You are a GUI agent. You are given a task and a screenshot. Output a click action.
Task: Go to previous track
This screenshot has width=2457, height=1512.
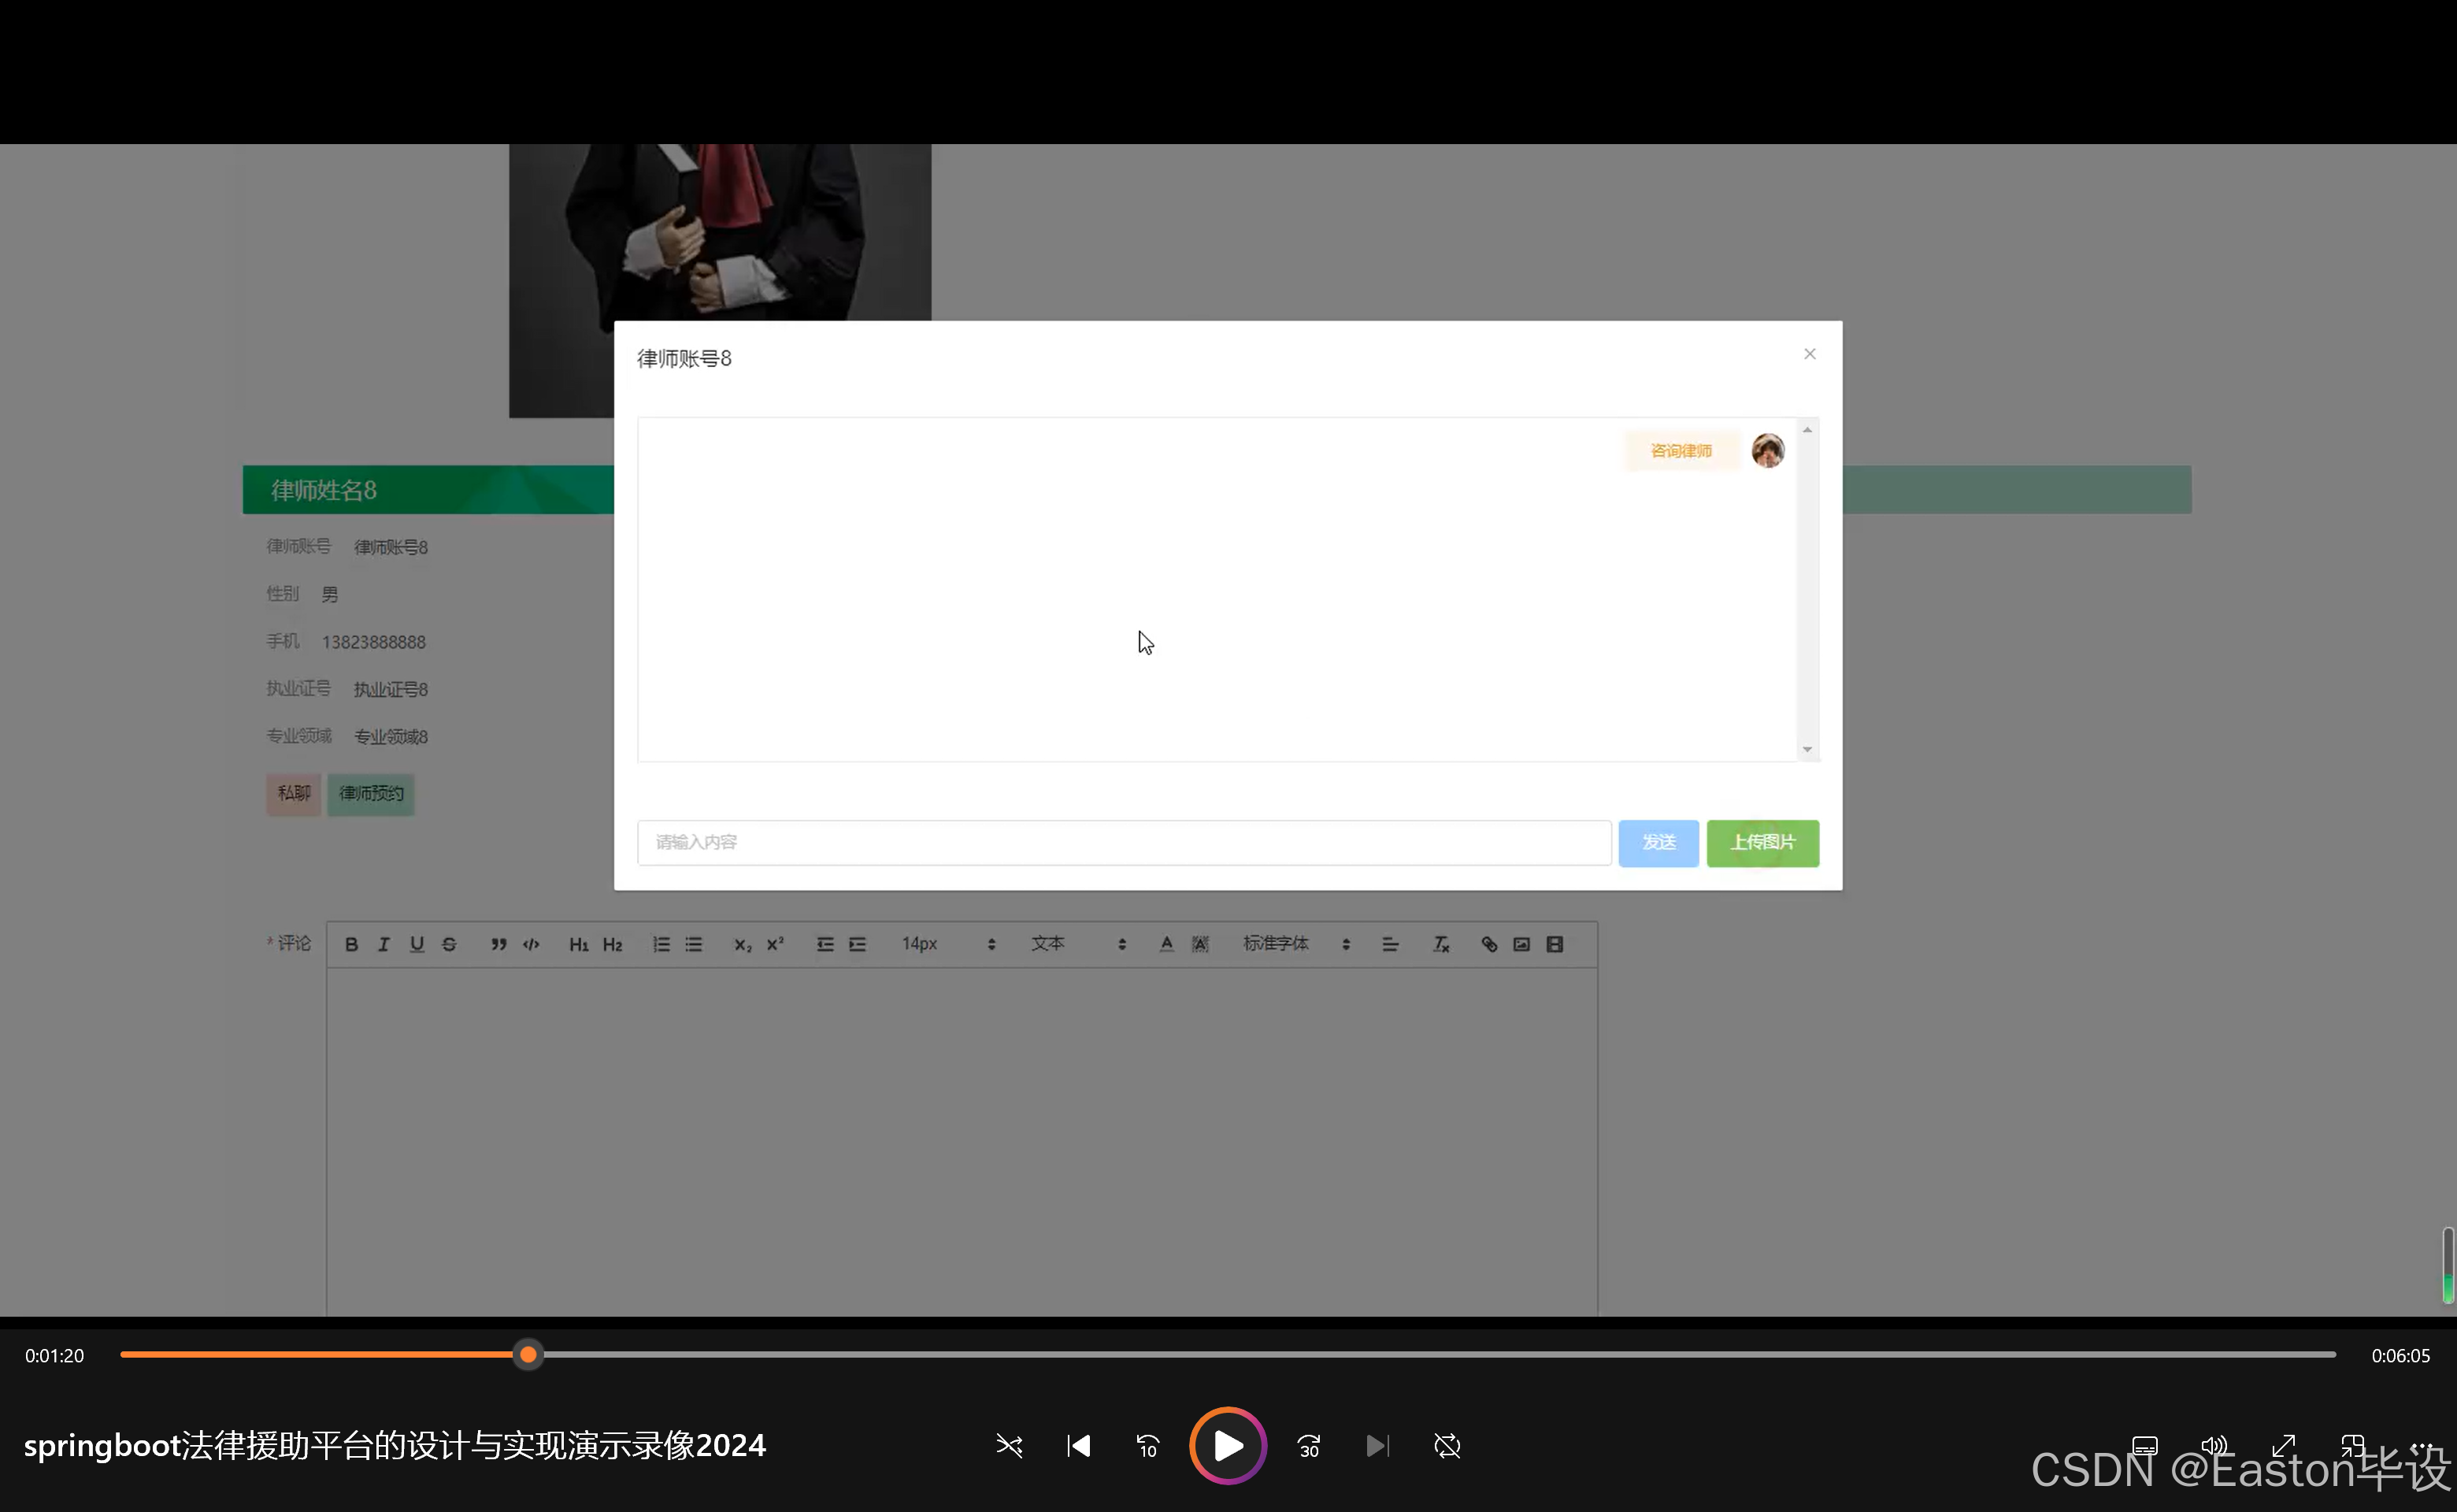1078,1446
